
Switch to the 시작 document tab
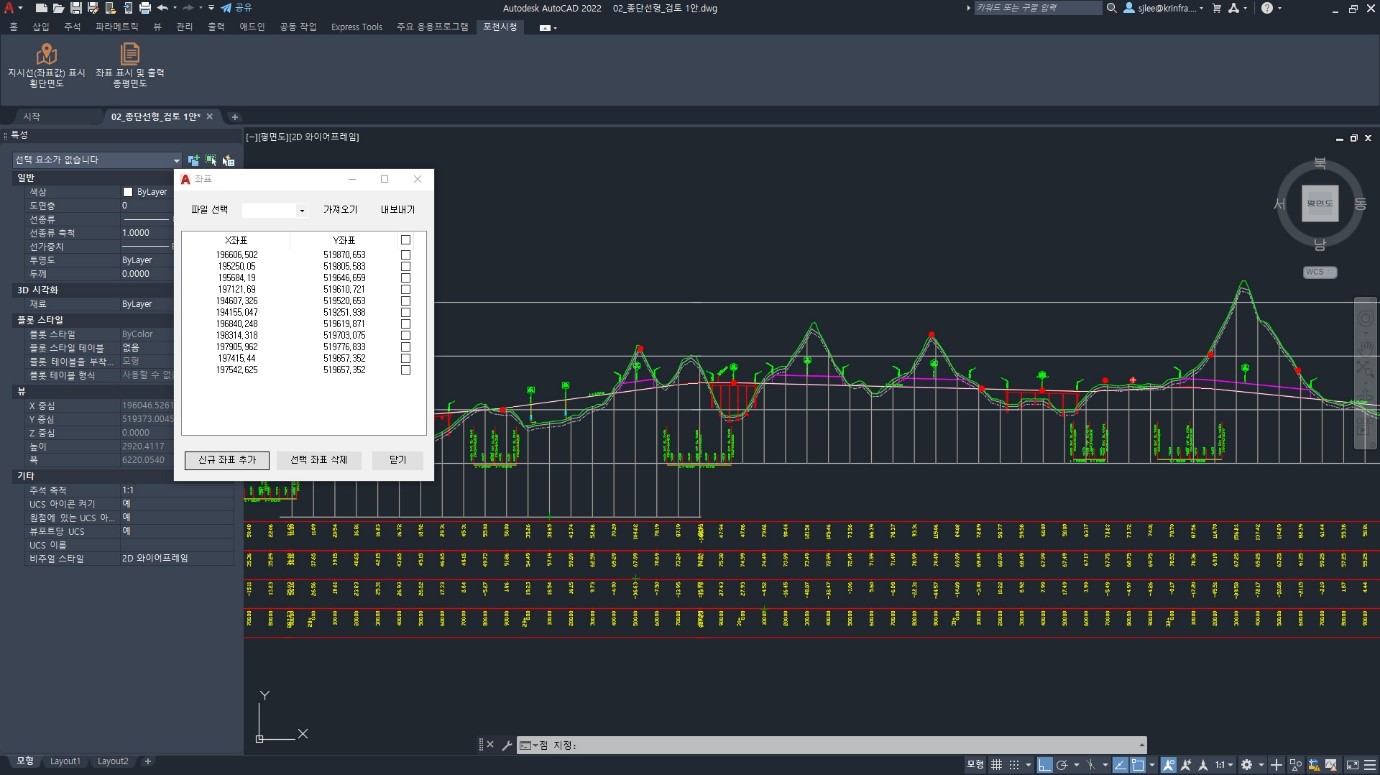click(x=32, y=117)
